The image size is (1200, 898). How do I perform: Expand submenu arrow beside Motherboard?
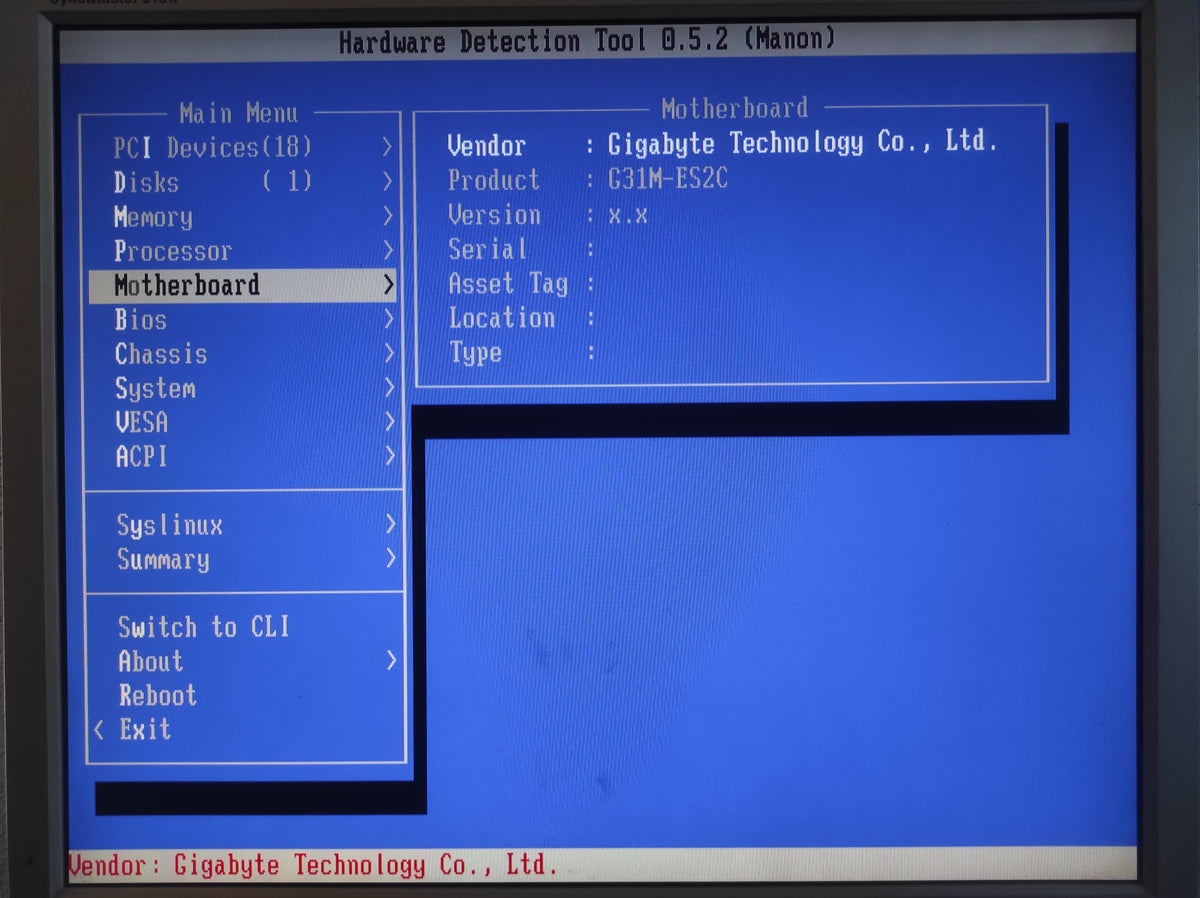pyautogui.click(x=389, y=285)
